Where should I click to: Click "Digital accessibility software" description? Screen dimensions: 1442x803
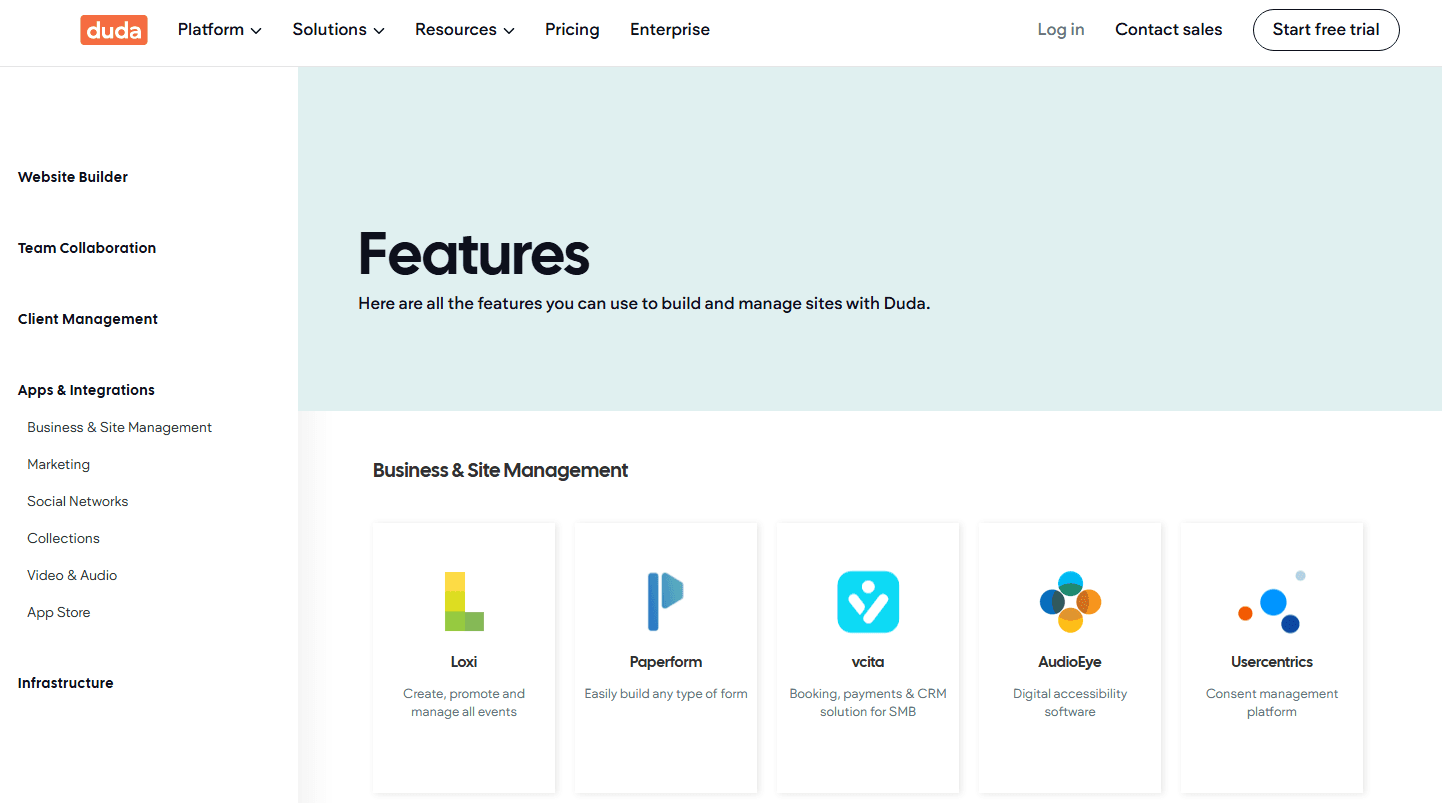click(1070, 703)
